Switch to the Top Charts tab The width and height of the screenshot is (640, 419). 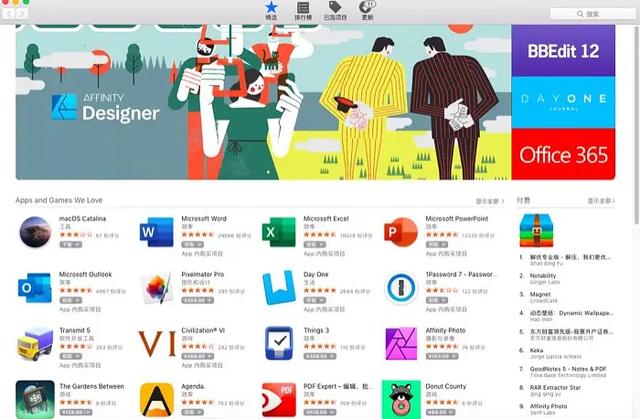coord(303,11)
